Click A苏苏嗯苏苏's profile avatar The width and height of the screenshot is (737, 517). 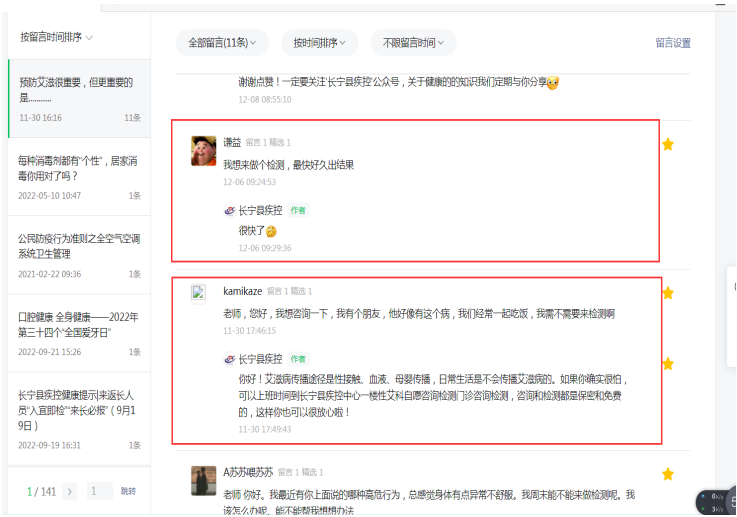coord(204,480)
